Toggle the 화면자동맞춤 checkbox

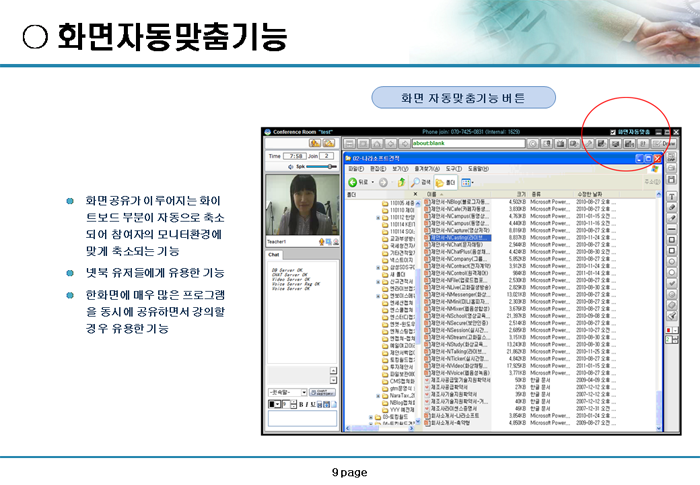click(613, 132)
